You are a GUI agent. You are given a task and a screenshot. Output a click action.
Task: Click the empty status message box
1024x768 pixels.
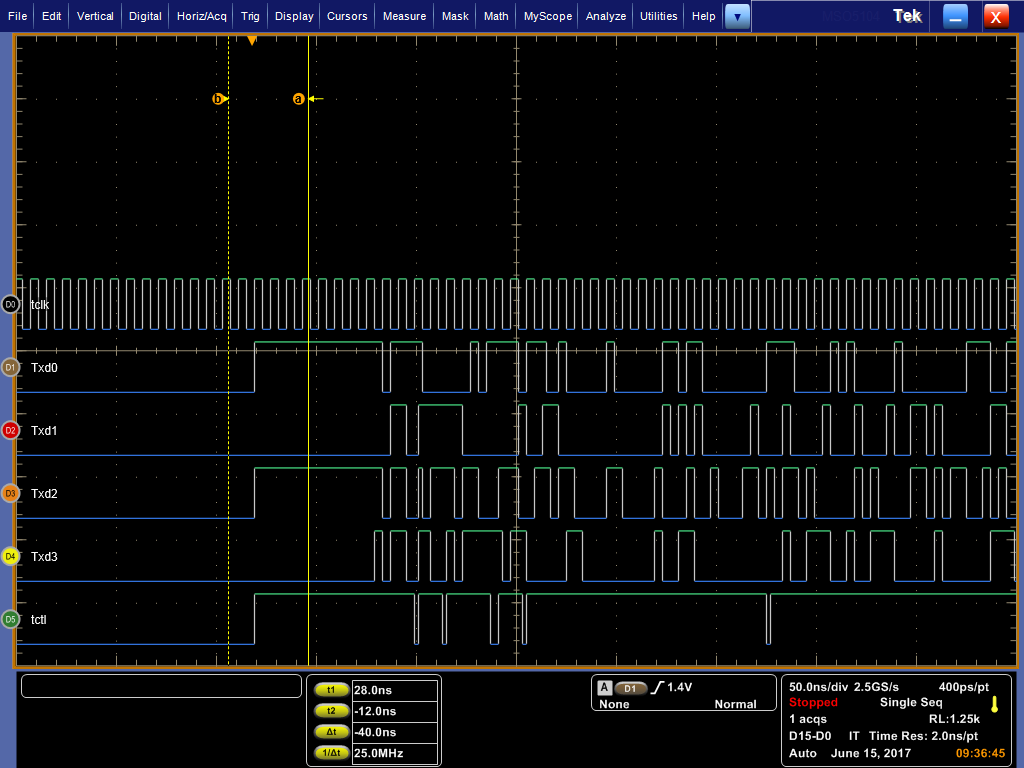point(161,686)
